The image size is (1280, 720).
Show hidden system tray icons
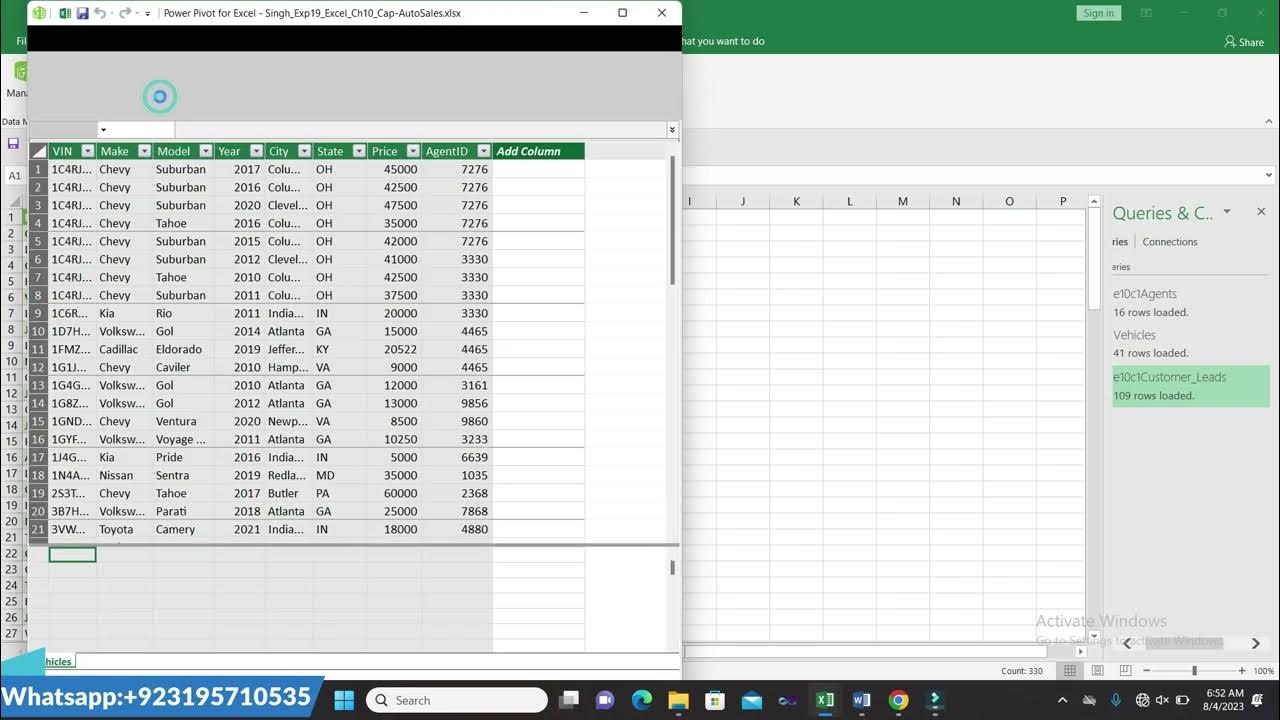(1062, 700)
